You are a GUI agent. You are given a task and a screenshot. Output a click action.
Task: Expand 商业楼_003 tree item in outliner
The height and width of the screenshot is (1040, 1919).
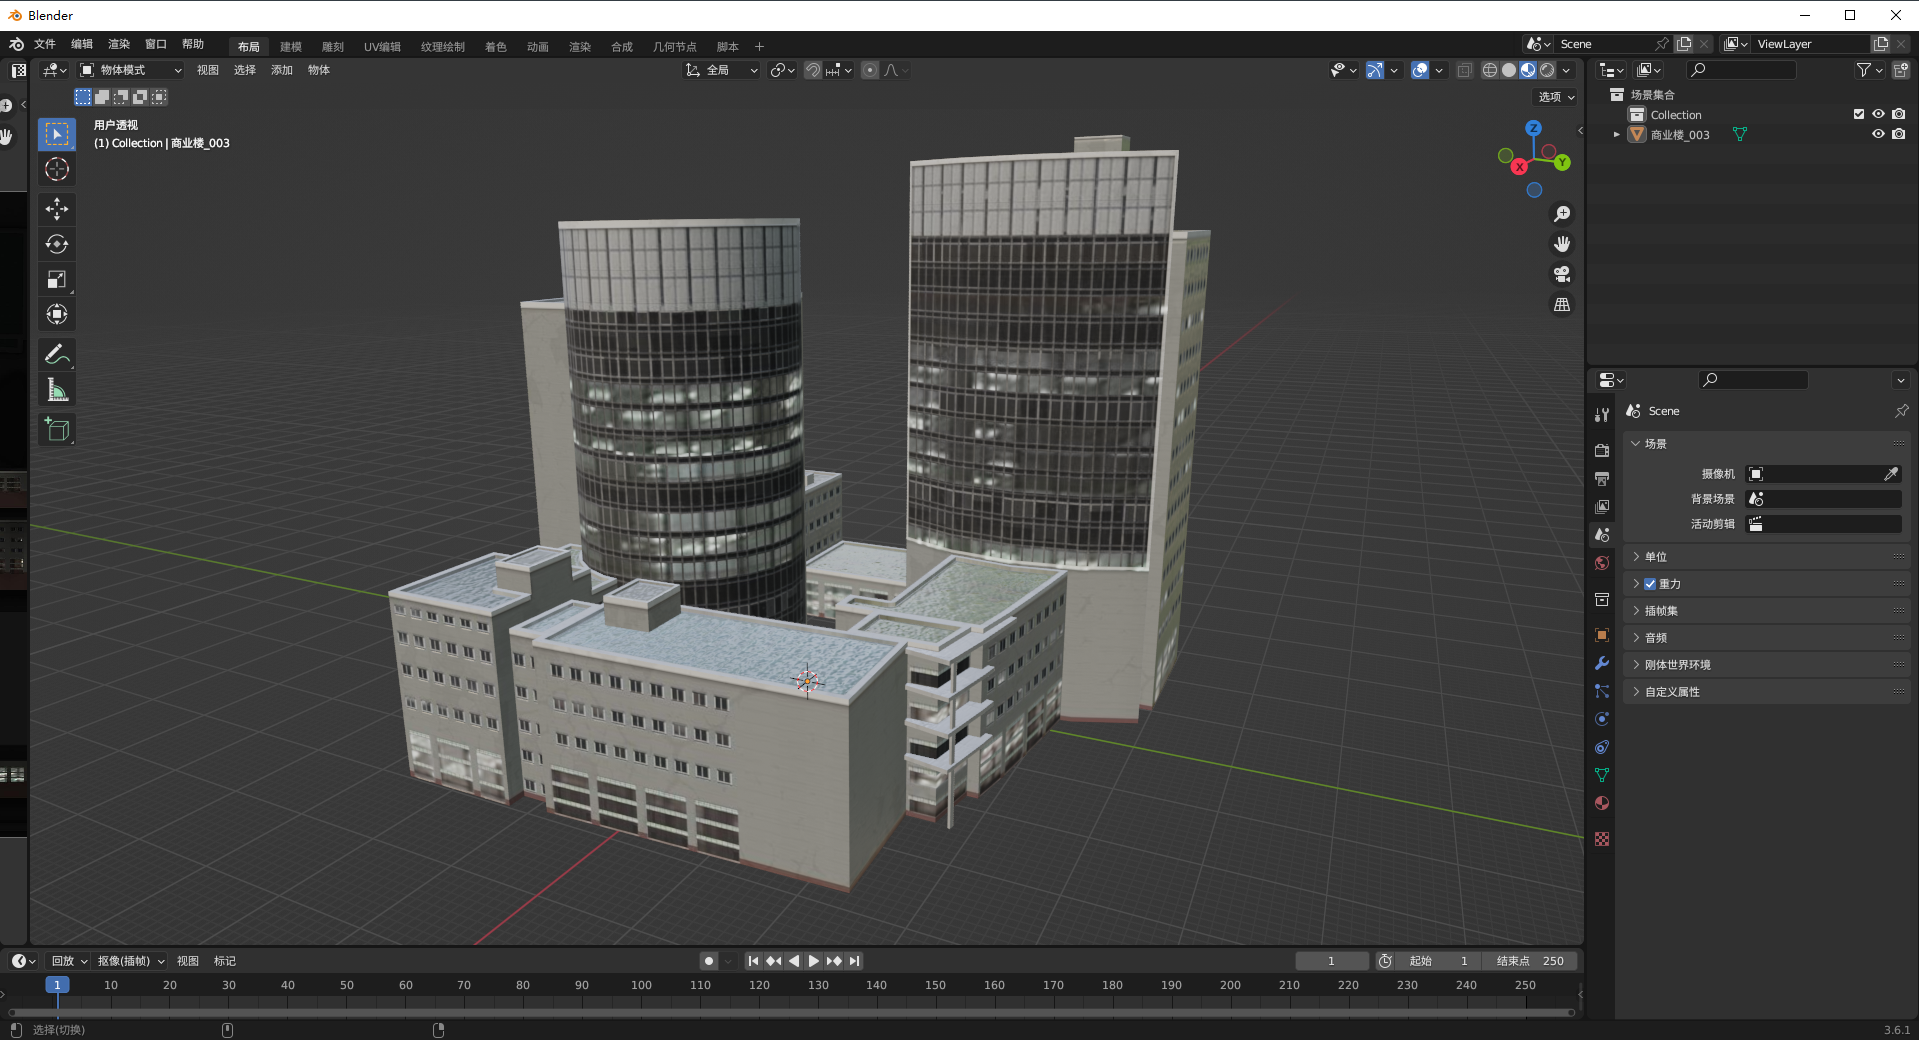[1616, 134]
